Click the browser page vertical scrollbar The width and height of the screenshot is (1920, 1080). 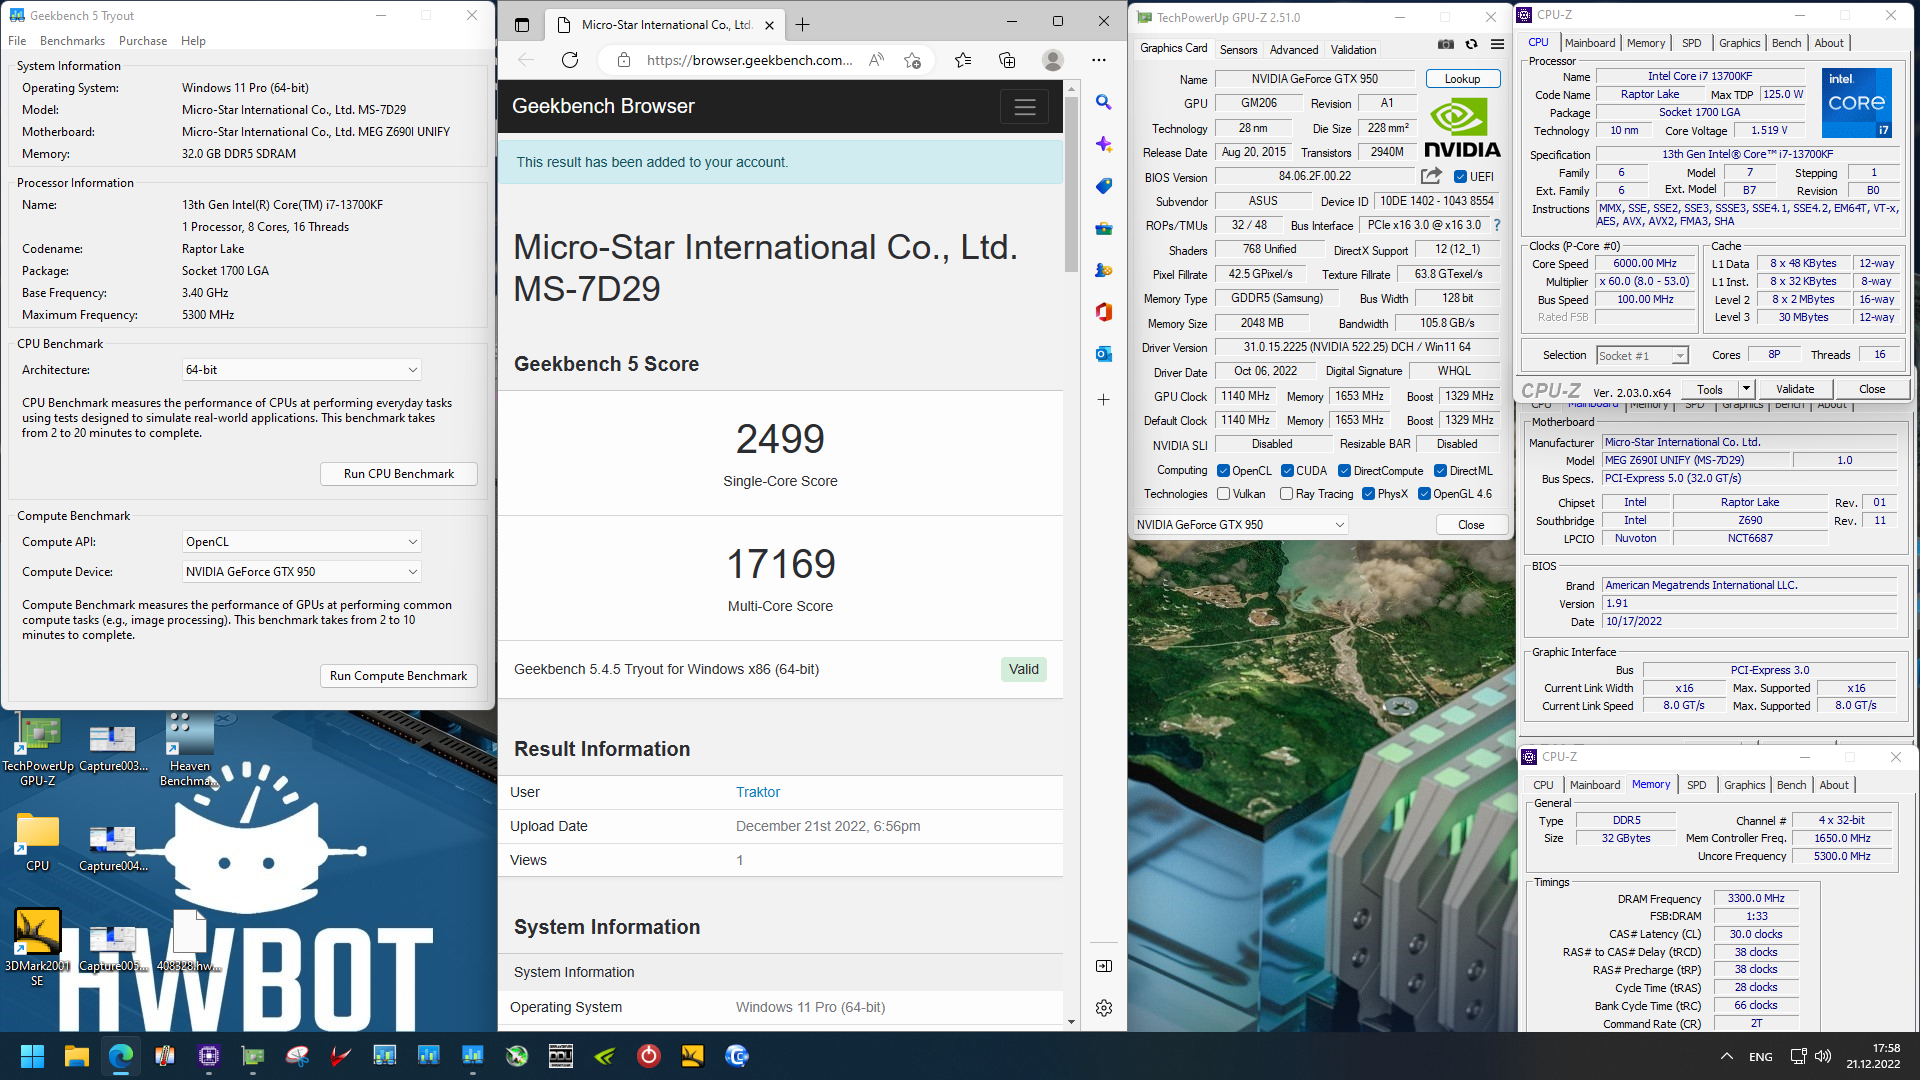coord(1071,185)
